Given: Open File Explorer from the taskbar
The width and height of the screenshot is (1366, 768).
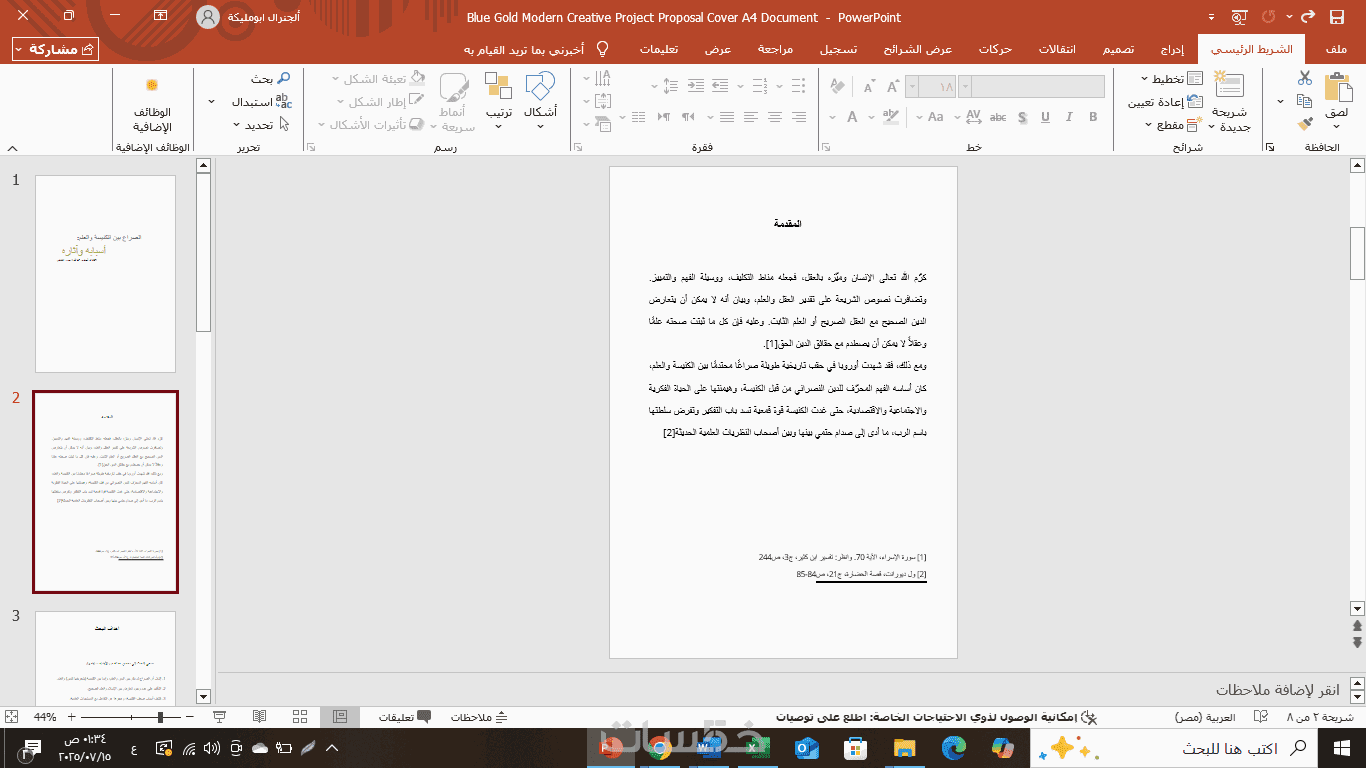Looking at the screenshot, I should tap(905, 748).
